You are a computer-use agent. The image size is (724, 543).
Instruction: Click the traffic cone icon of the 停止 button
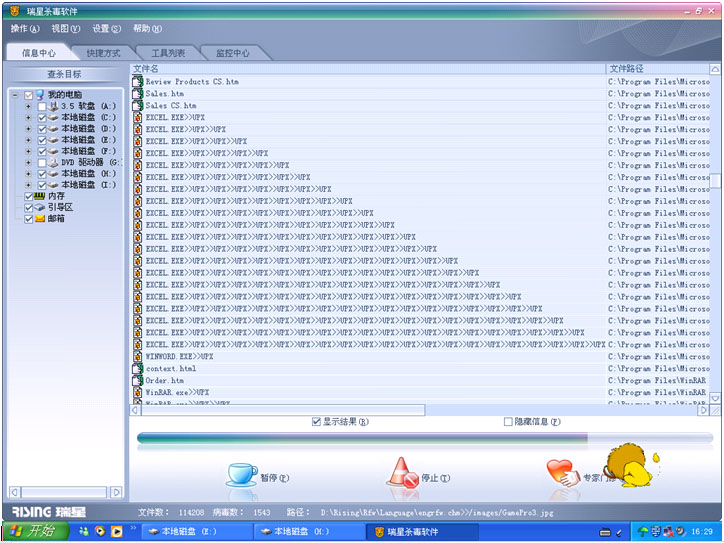402,473
